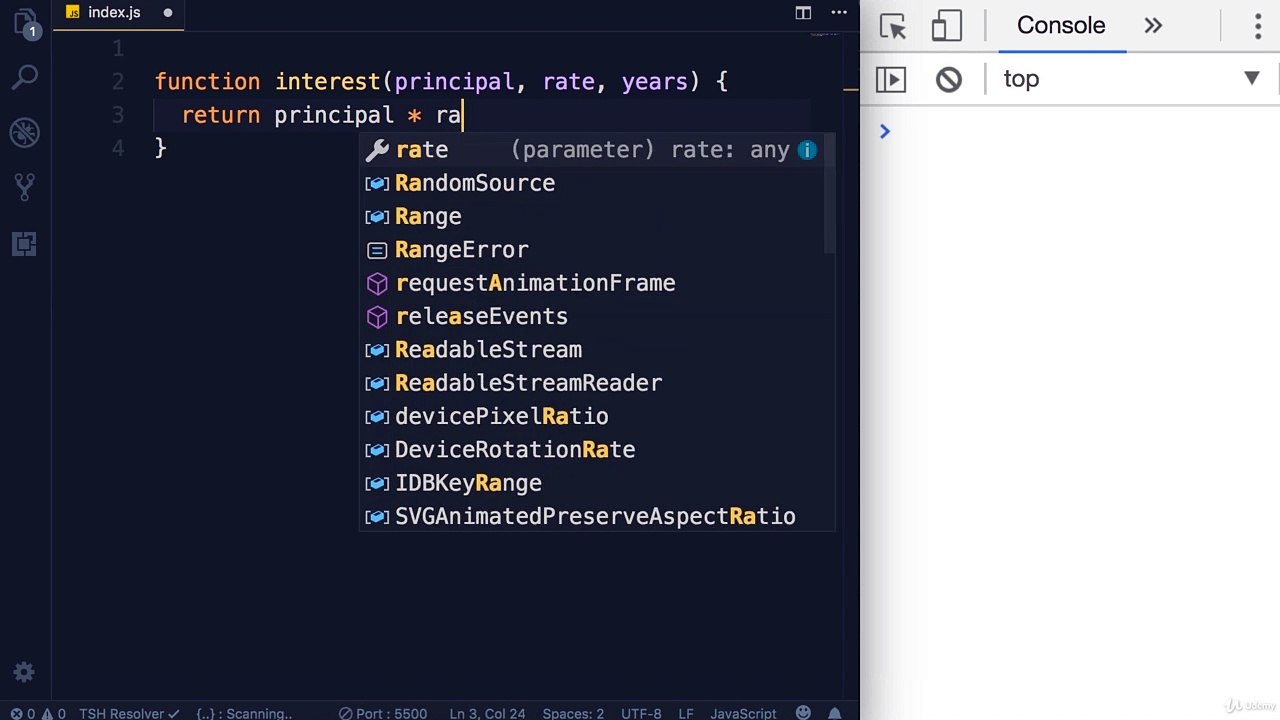The width and height of the screenshot is (1280, 720).
Task: Click Port : 5500 in the status bar
Action: pyautogui.click(x=383, y=713)
